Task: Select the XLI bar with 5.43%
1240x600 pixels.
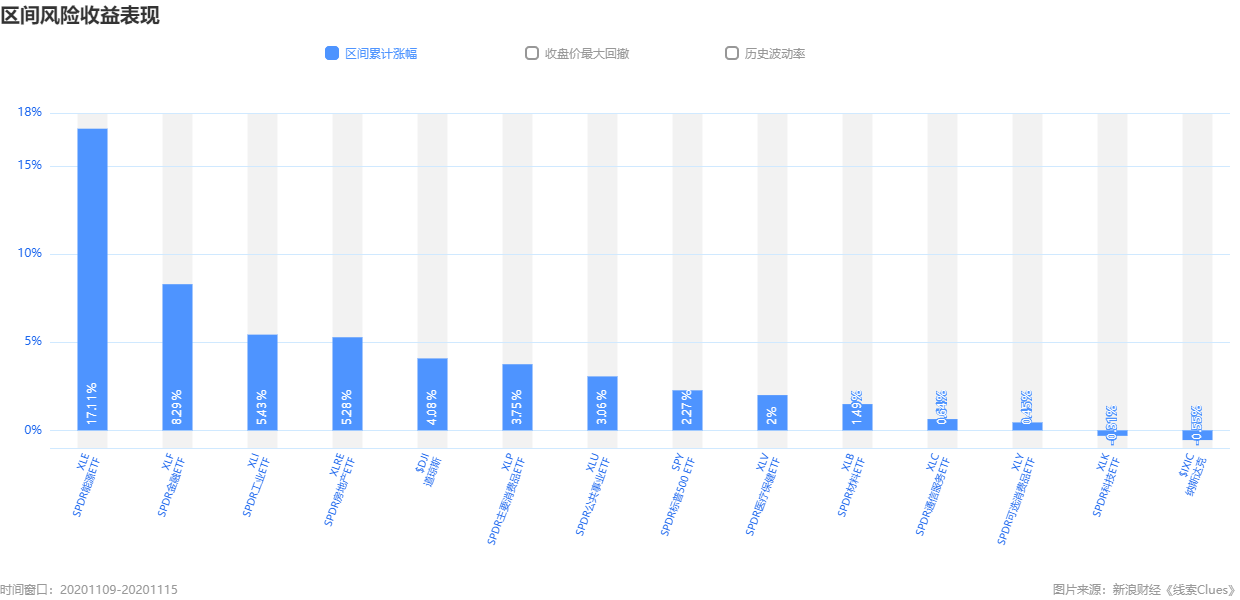Action: [x=262, y=383]
